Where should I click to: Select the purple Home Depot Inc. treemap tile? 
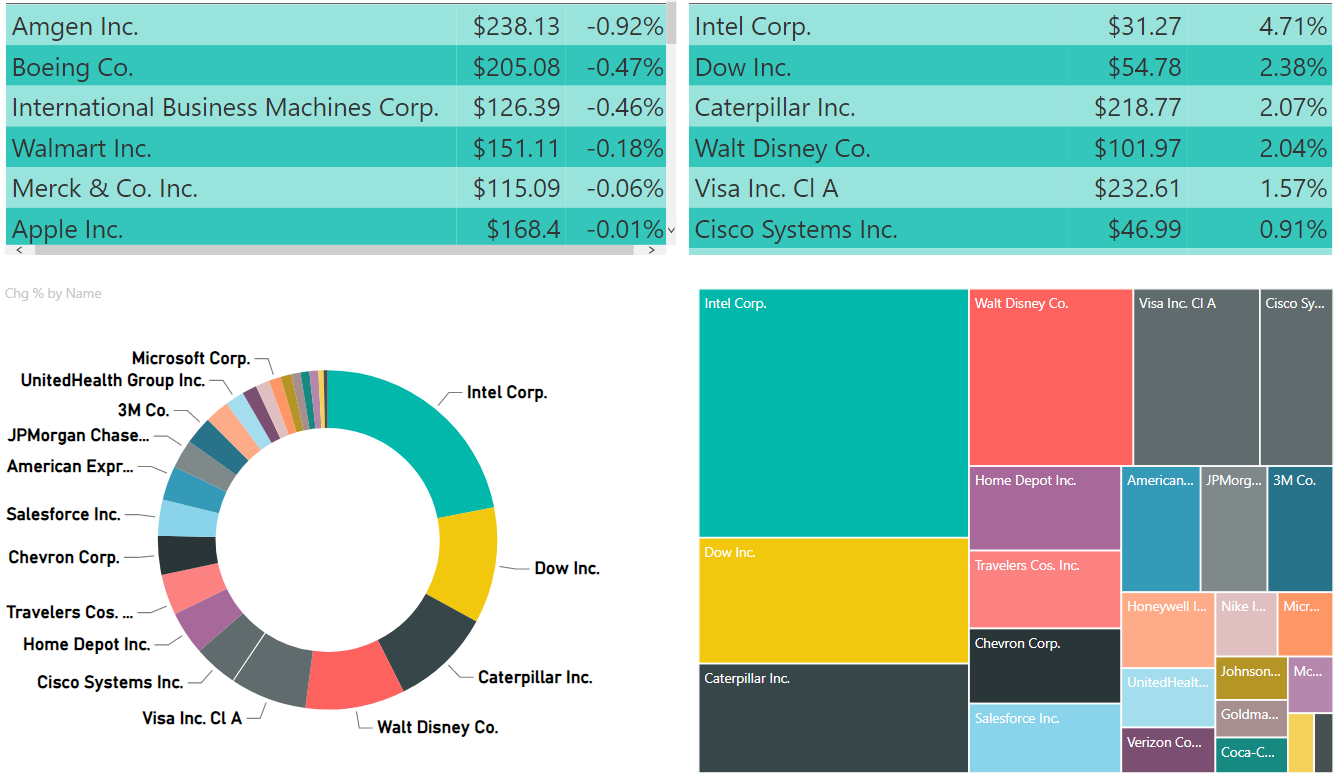[1044, 508]
